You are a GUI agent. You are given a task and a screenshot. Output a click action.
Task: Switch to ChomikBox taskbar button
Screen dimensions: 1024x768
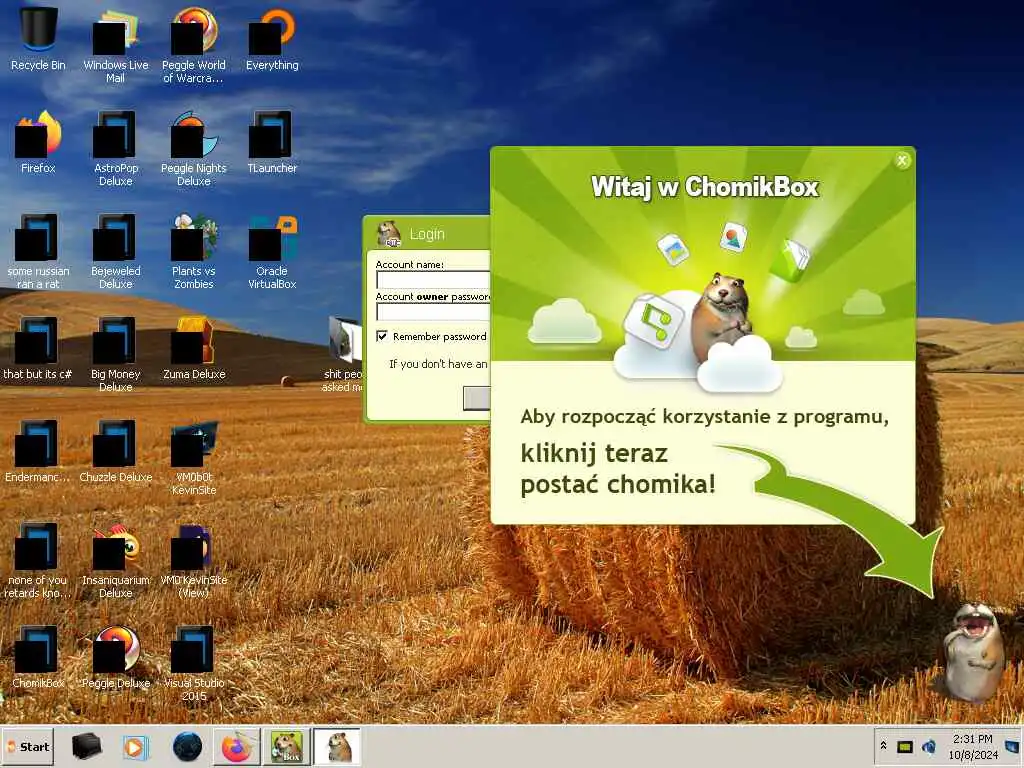[x=287, y=746]
